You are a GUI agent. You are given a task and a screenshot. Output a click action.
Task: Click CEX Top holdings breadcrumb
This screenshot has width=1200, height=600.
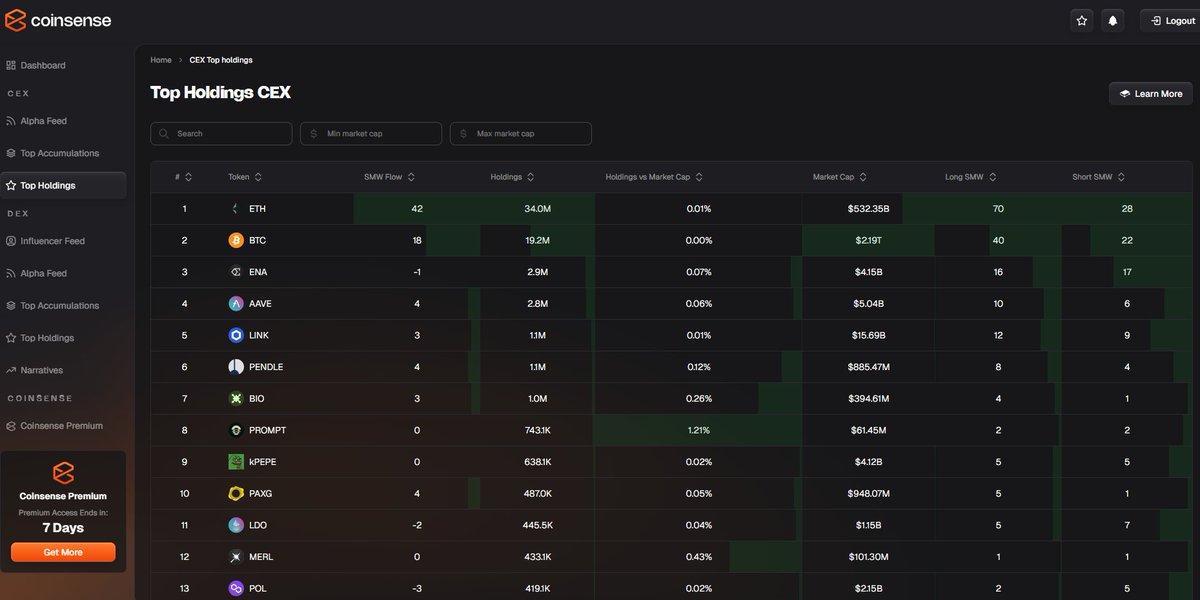coord(221,60)
